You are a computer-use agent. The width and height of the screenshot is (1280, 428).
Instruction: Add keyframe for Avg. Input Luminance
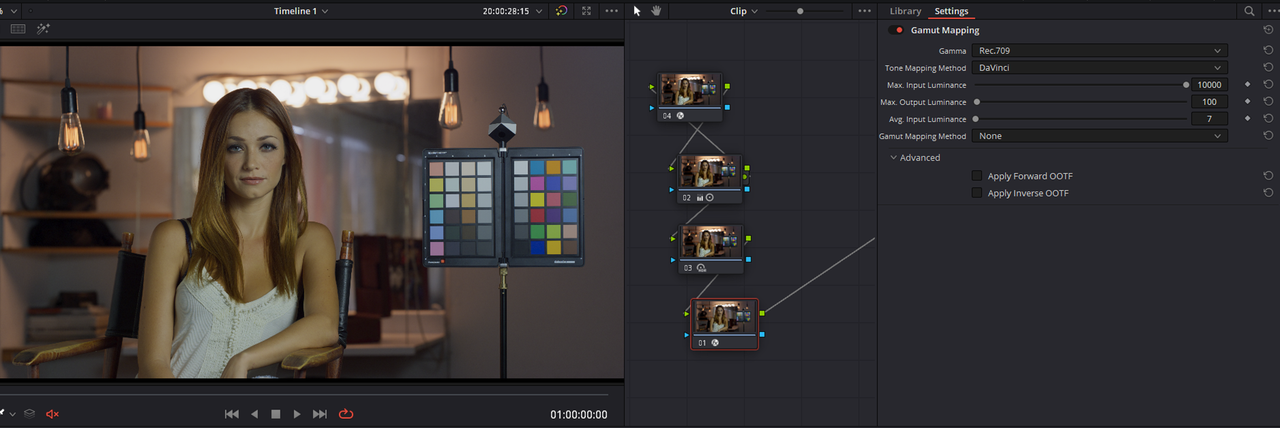(x=1247, y=119)
